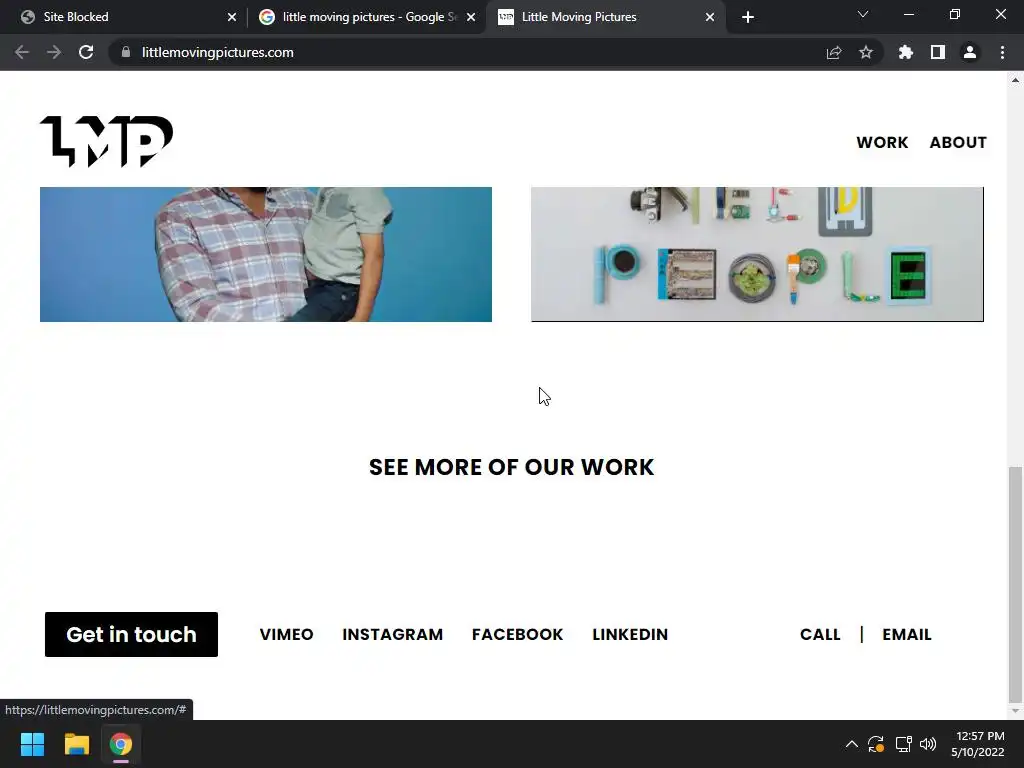Bookmark this page with the star icon

coord(866,52)
